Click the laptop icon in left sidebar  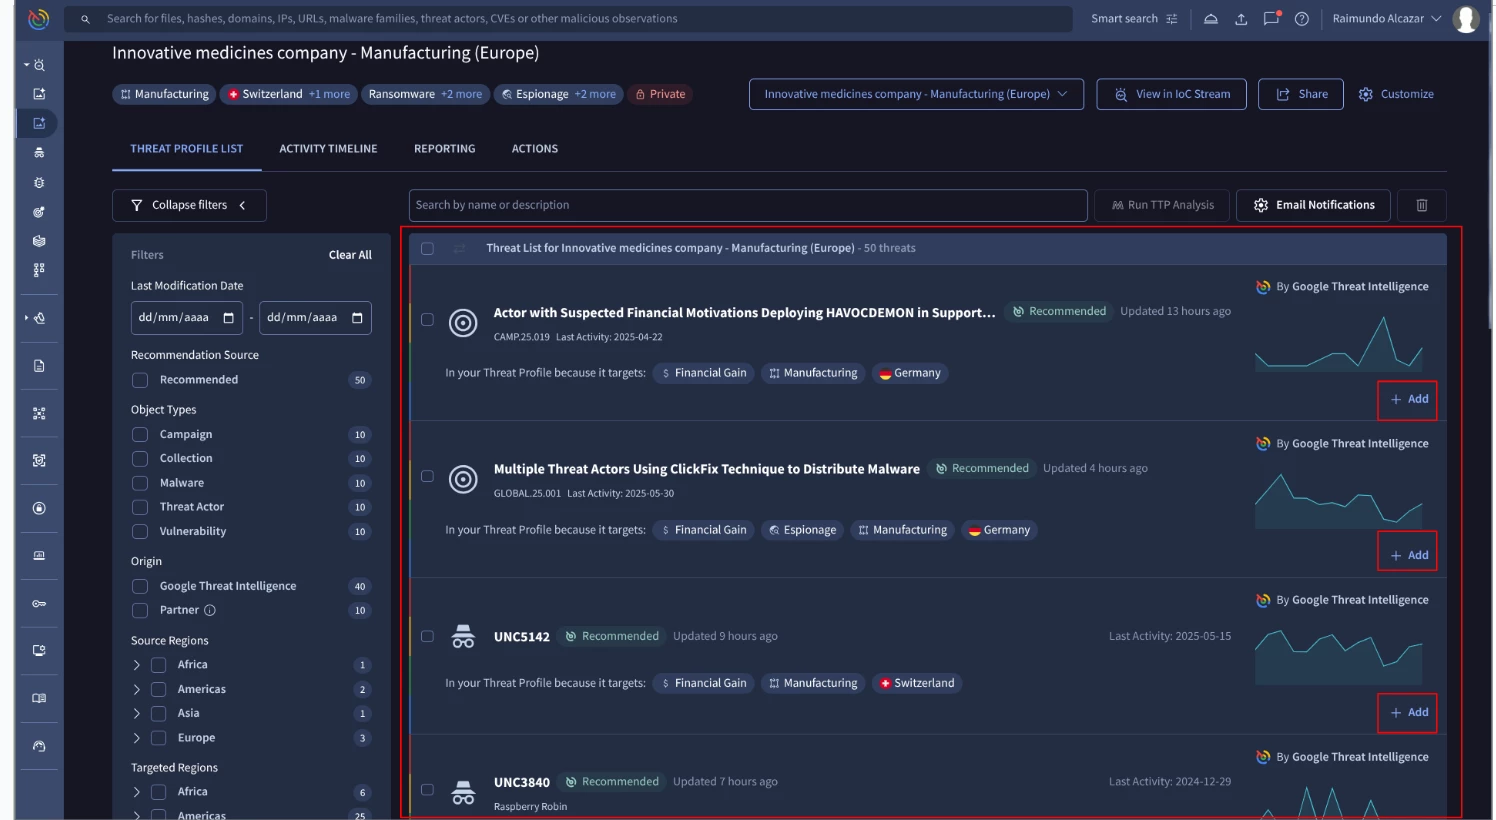point(39,555)
